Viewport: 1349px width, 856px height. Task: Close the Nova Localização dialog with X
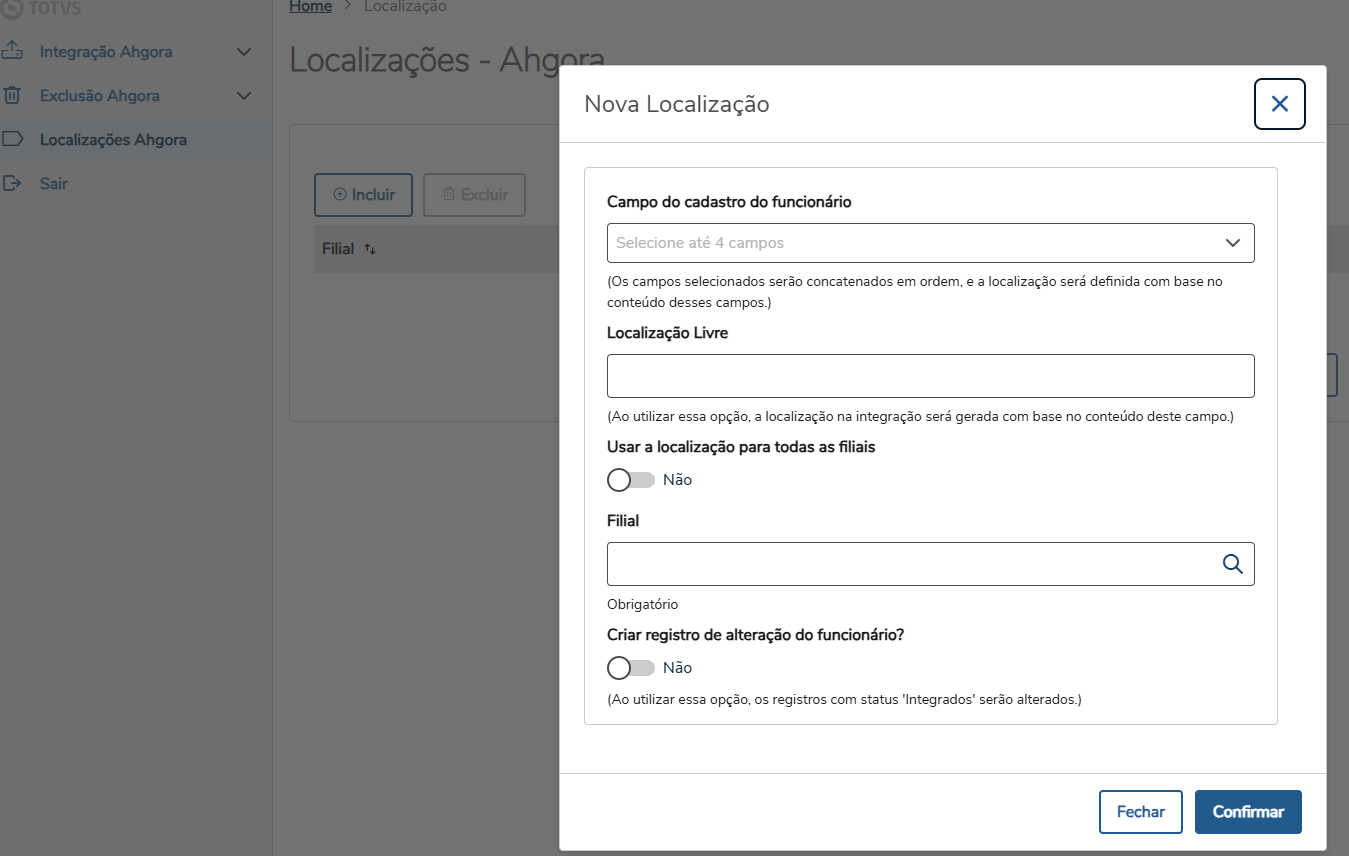pos(1279,104)
